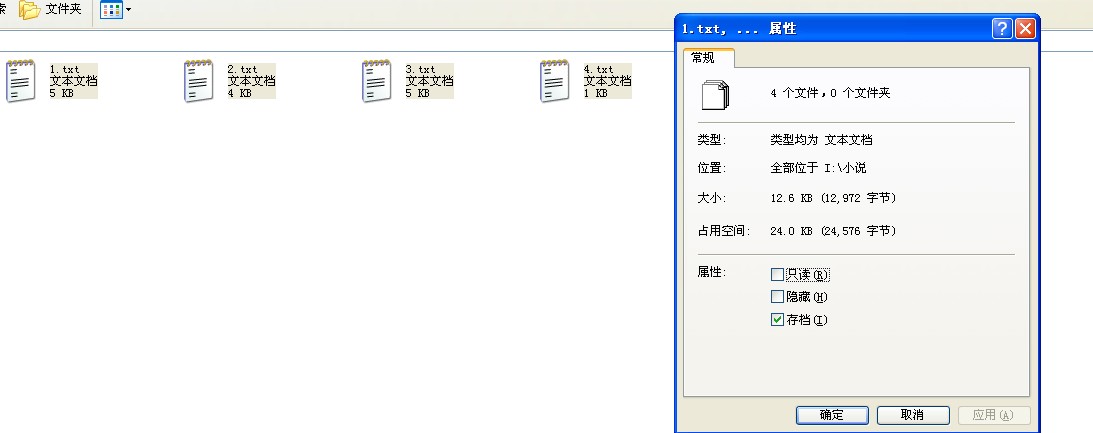Click the 1.txt file name label
Image resolution: width=1093 pixels, height=433 pixels.
[x=65, y=69]
